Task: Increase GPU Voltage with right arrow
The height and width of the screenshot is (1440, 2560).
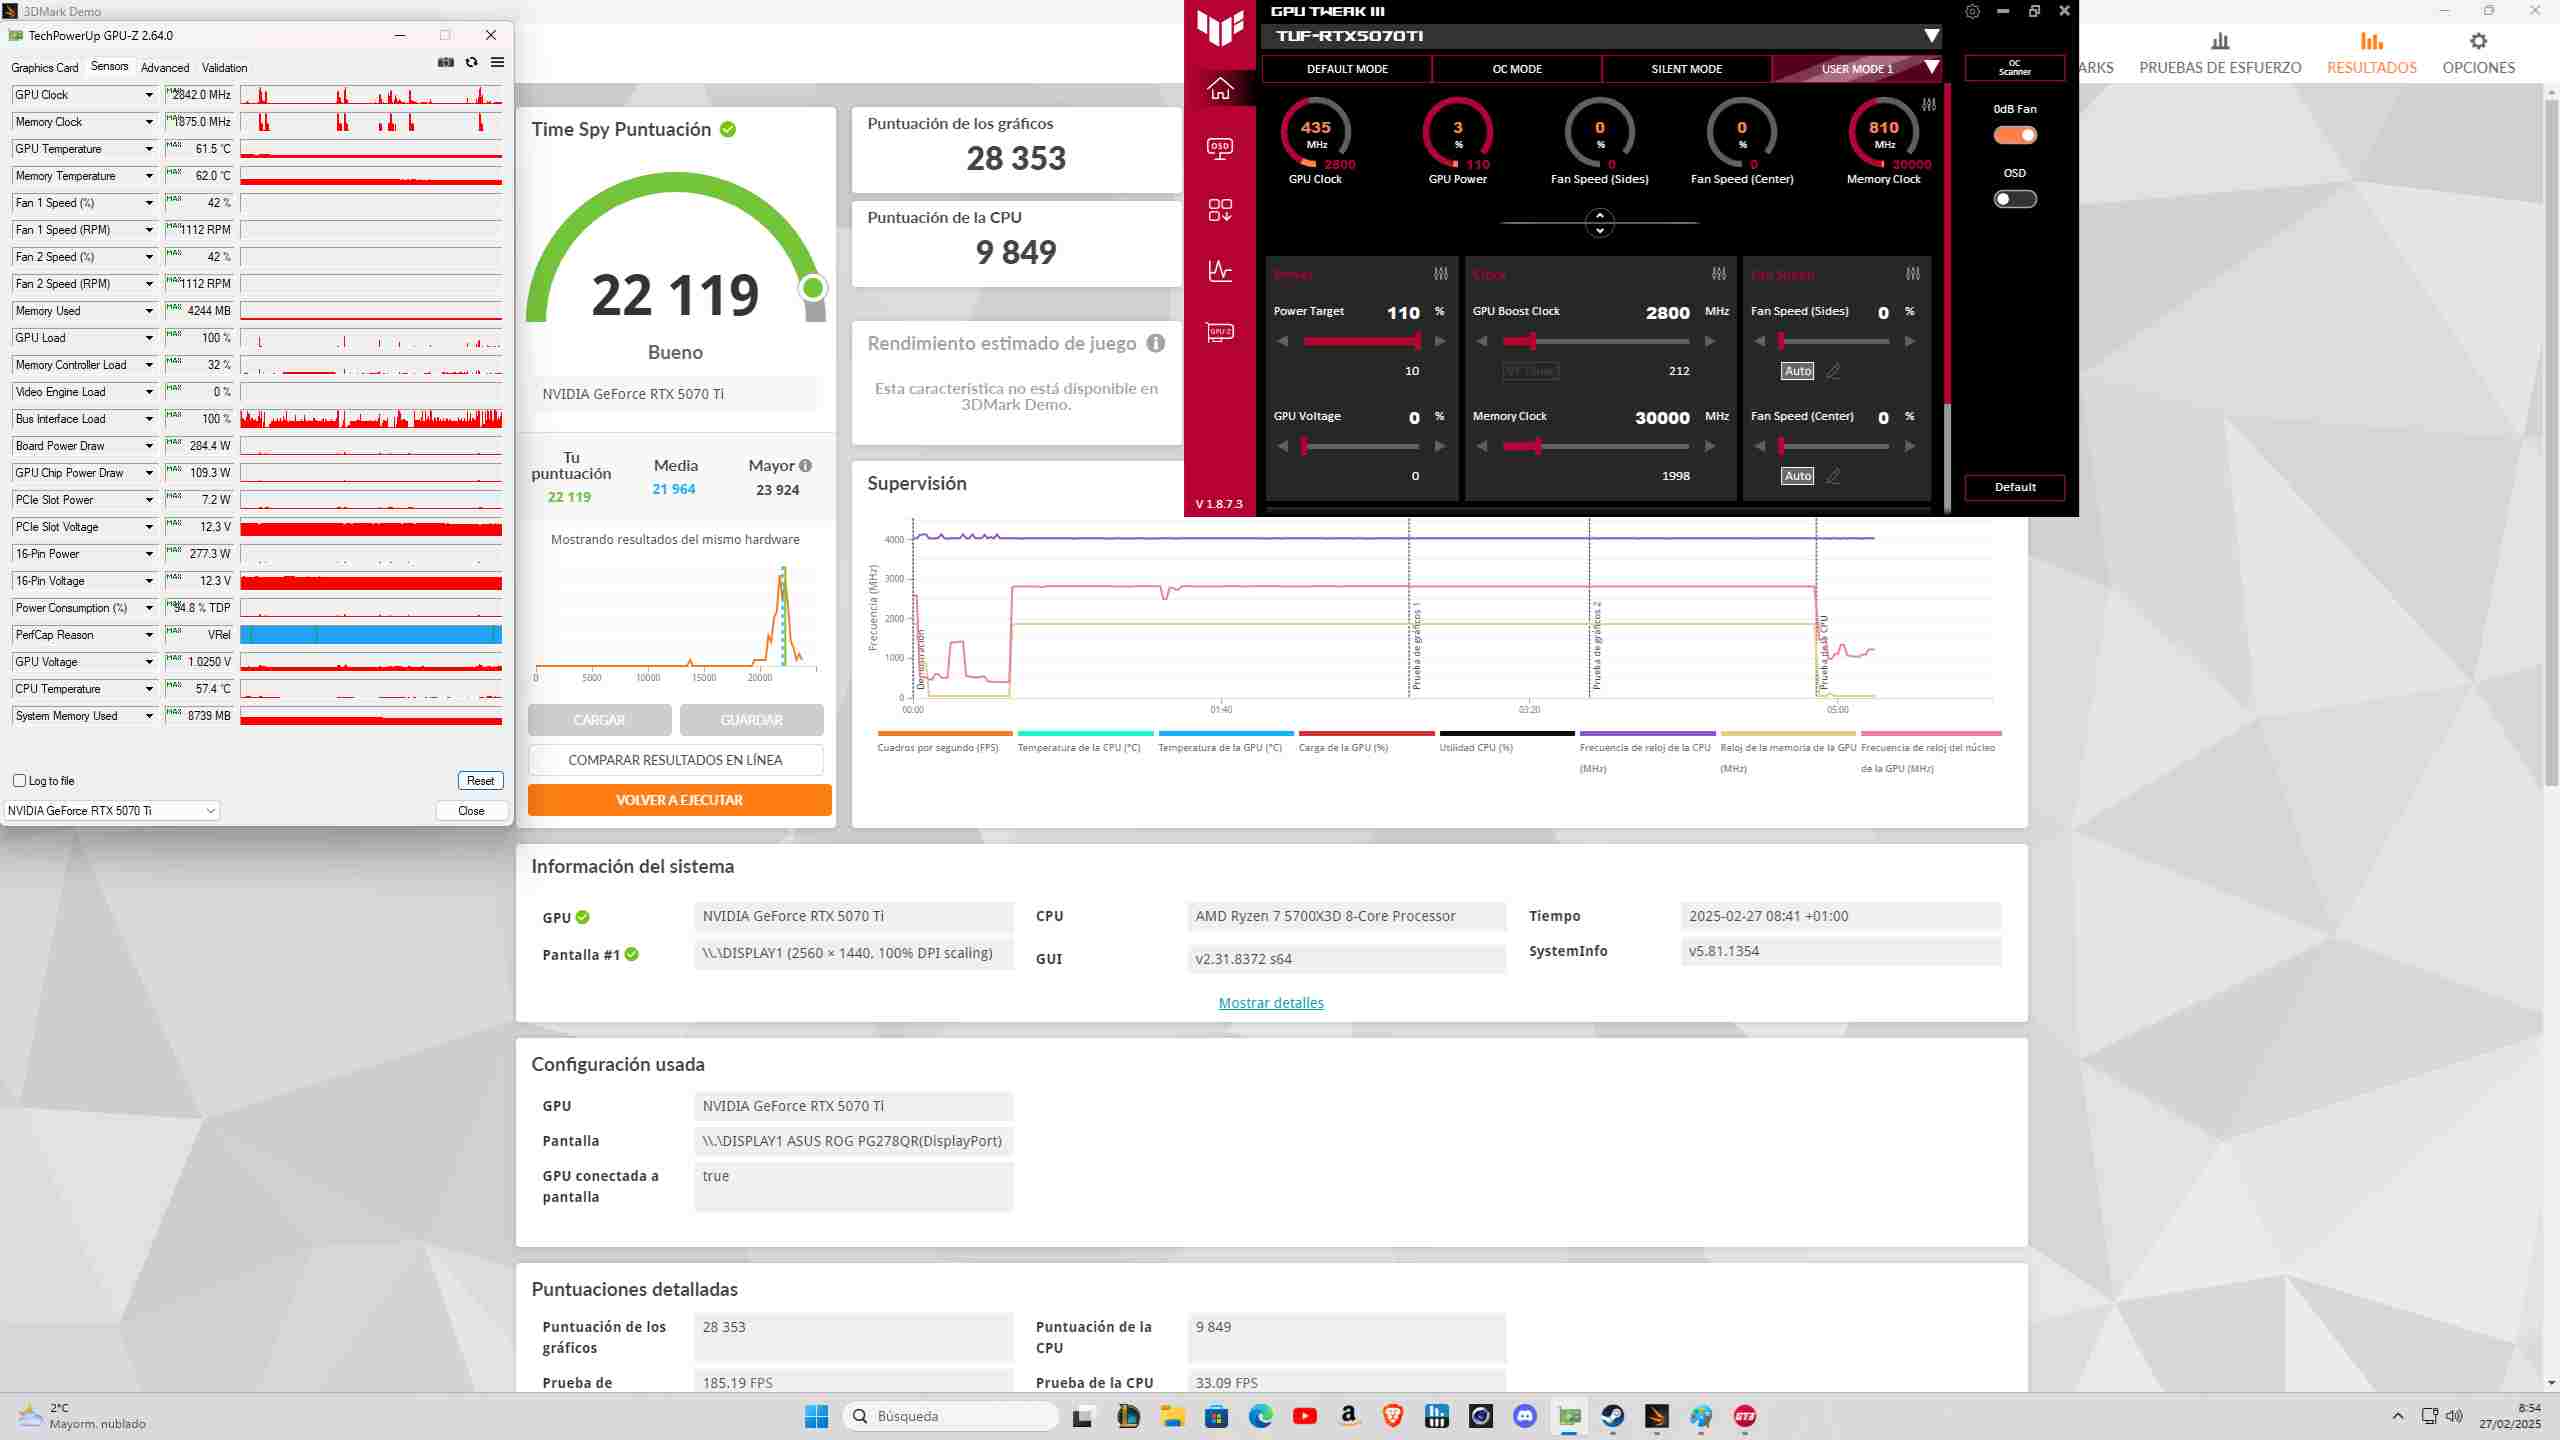Action: point(1440,447)
